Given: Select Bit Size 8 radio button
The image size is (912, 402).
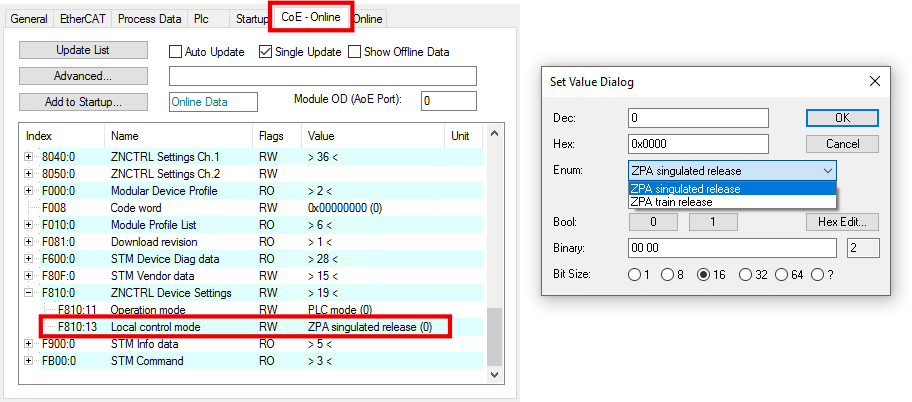Looking at the screenshot, I should pos(668,275).
